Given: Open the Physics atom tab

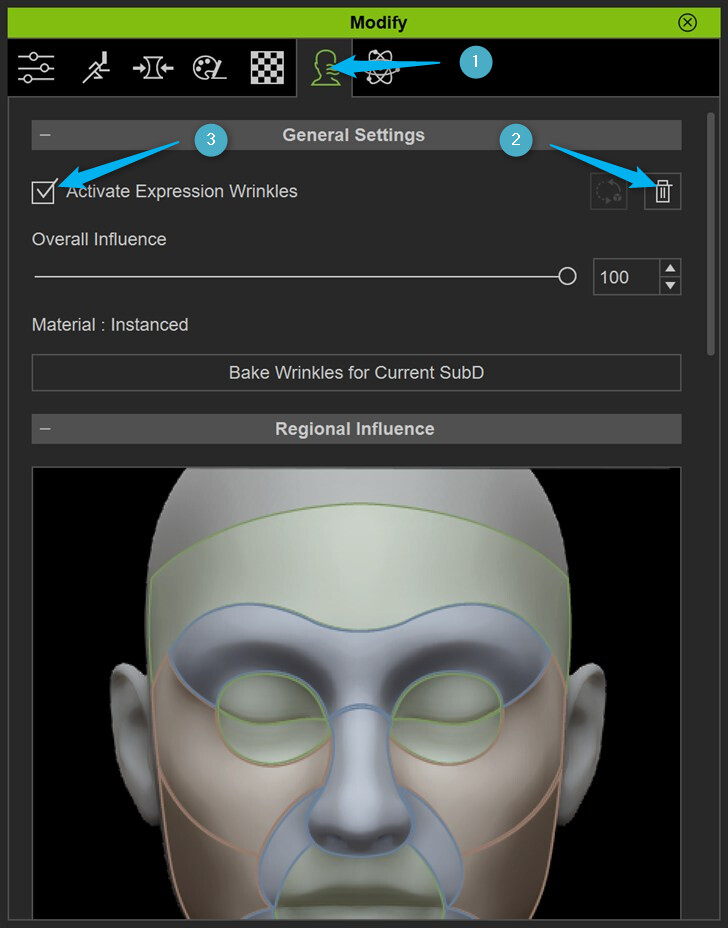Looking at the screenshot, I should (380, 68).
